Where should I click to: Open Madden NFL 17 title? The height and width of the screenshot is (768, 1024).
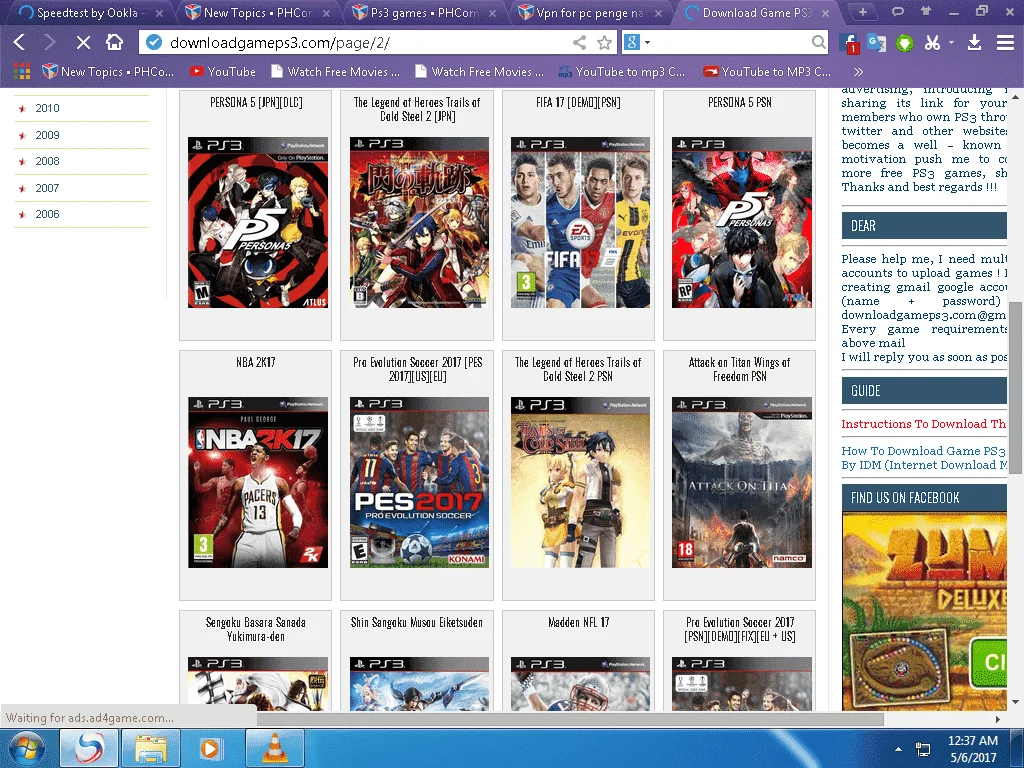pos(579,622)
